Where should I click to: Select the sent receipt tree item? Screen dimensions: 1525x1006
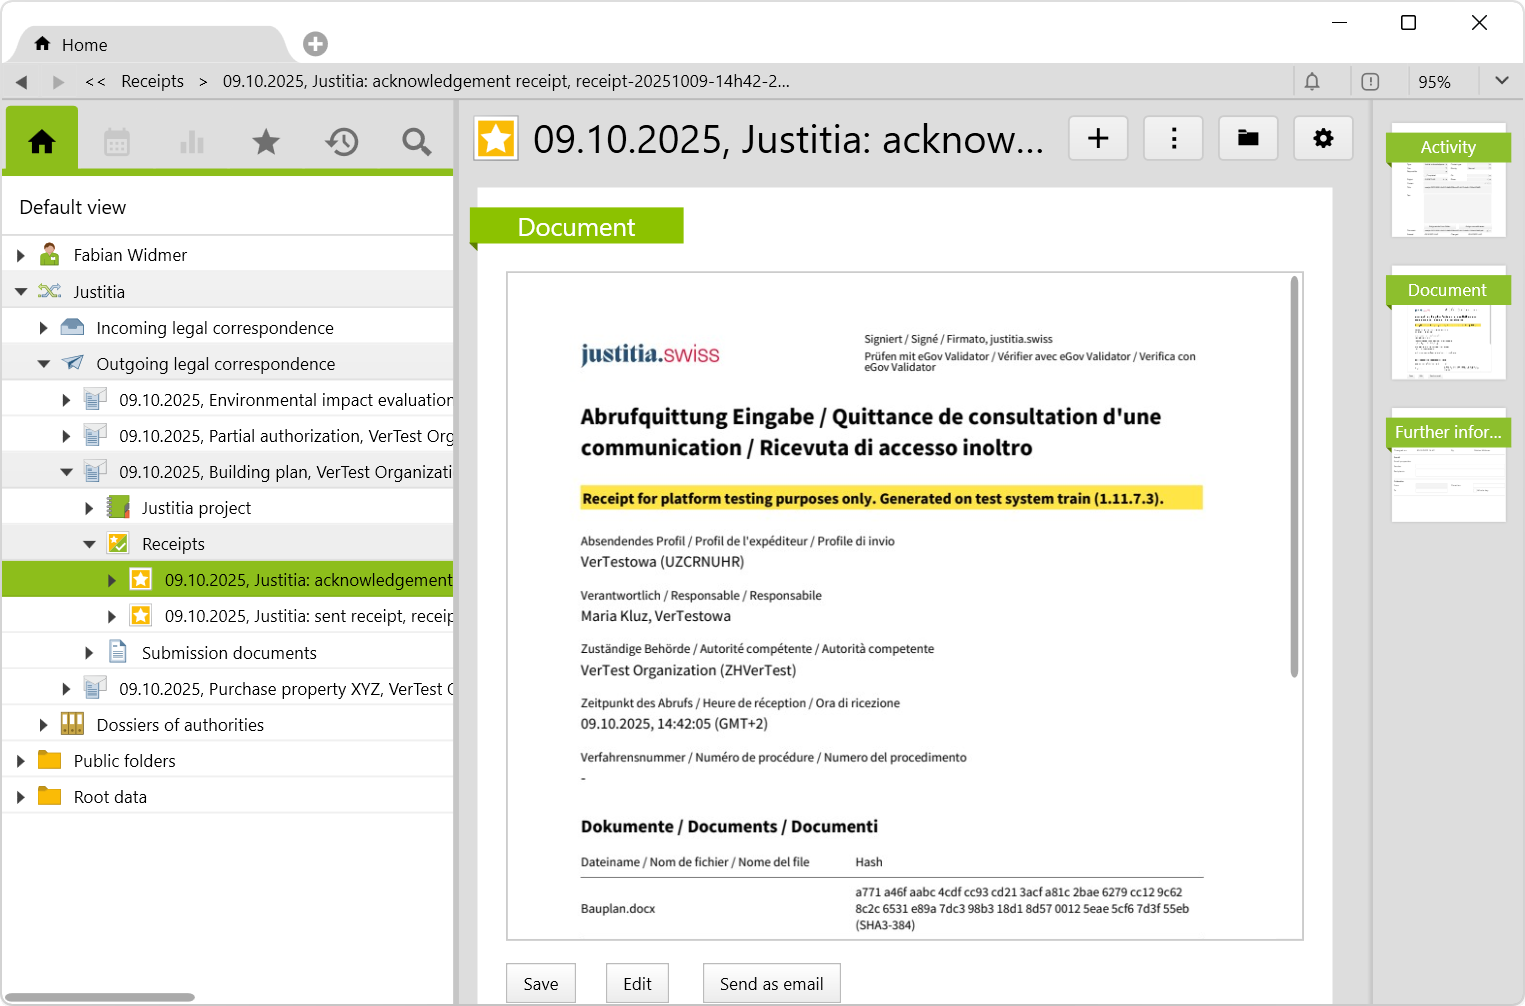point(308,616)
